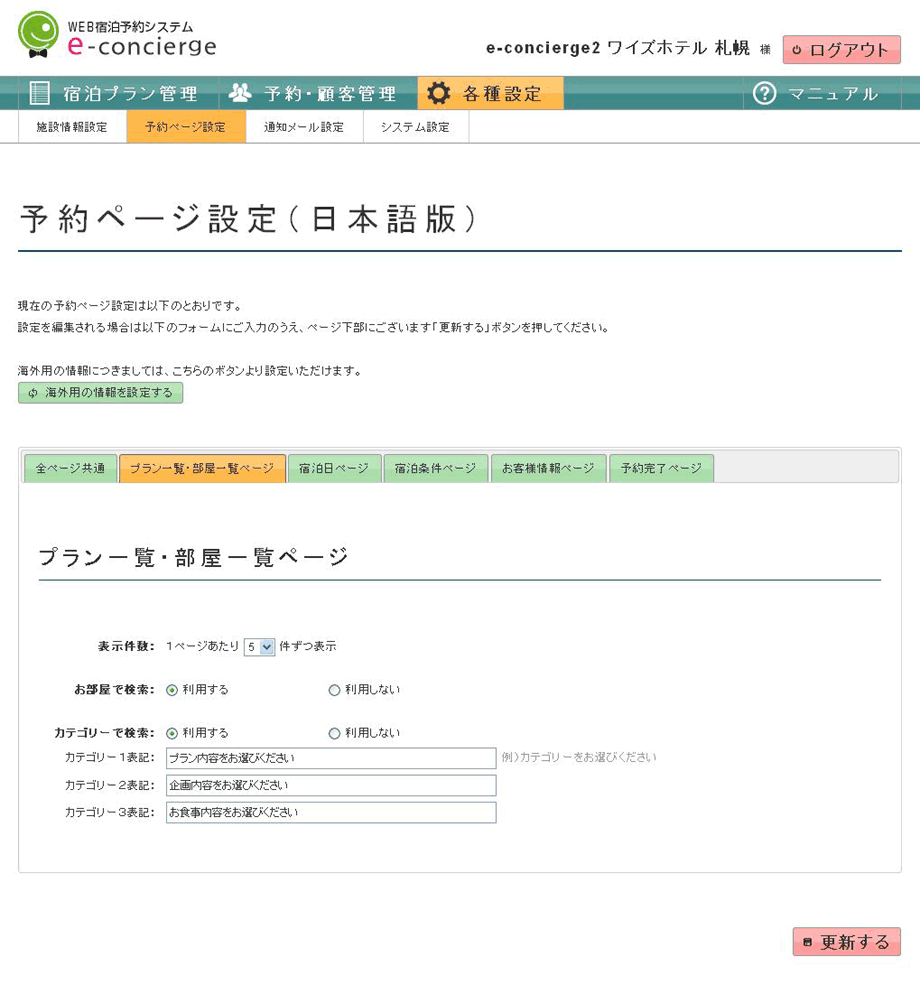Select 利用しない for カテゴリーで検索
The image size is (920, 990).
click(334, 734)
